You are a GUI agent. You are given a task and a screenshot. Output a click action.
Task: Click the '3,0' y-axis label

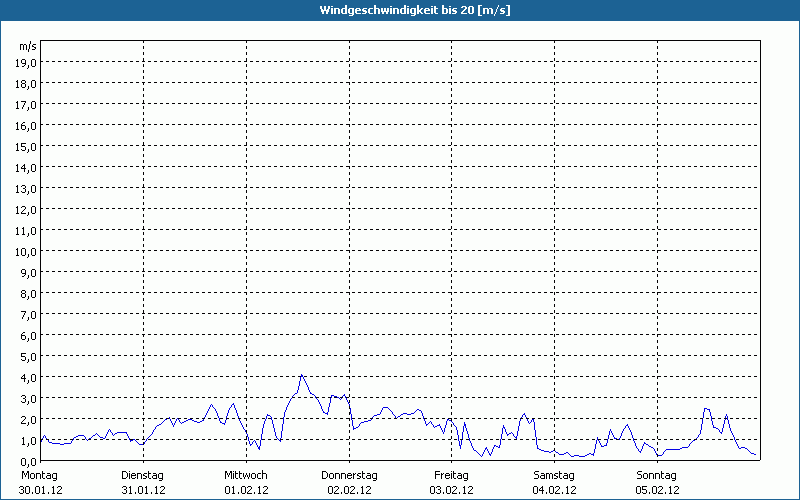pyautogui.click(x=28, y=398)
